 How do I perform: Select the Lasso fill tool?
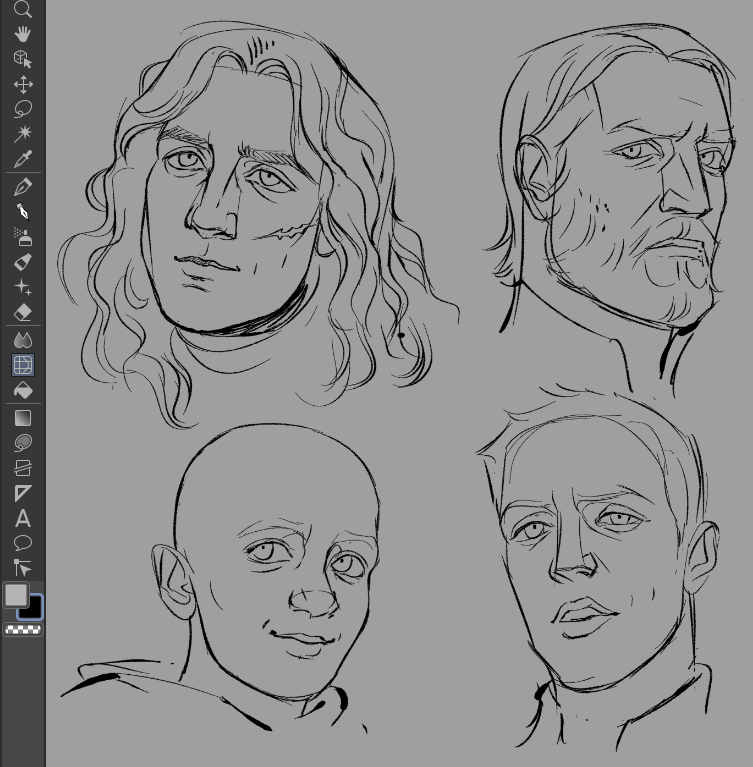click(23, 443)
